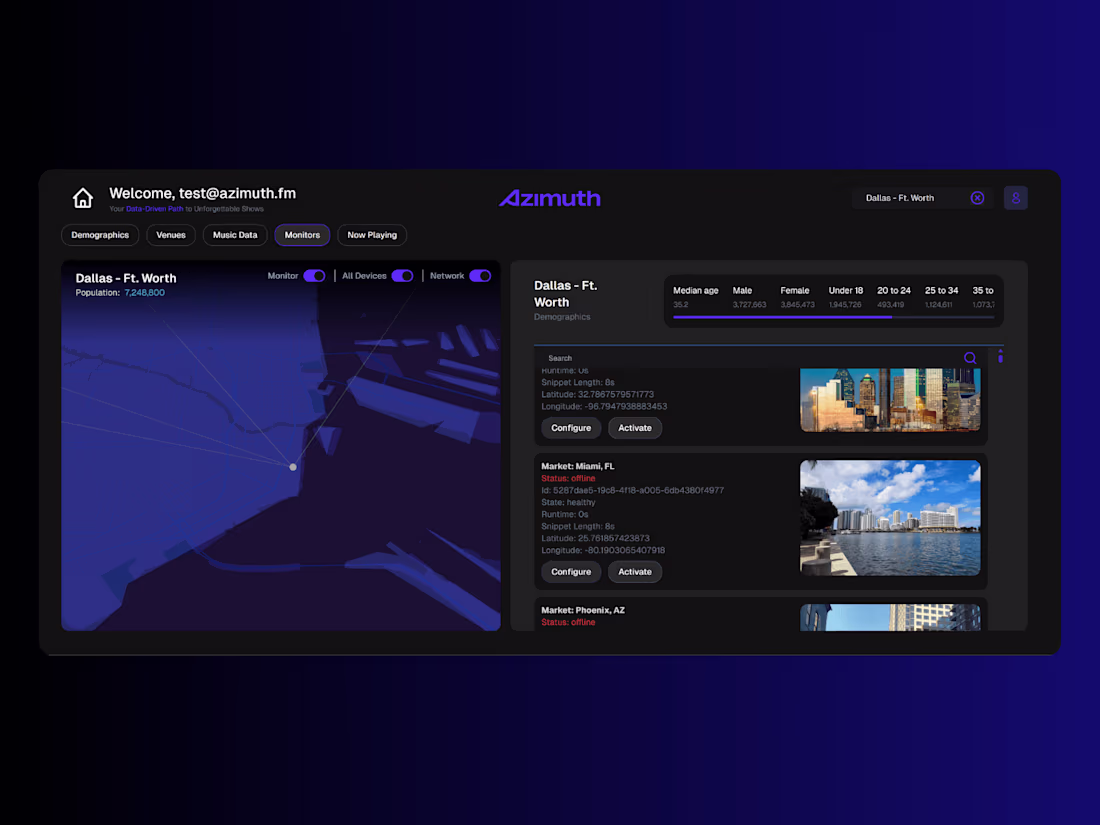Open the Now Playing tab
This screenshot has height=825, width=1100.
[371, 235]
